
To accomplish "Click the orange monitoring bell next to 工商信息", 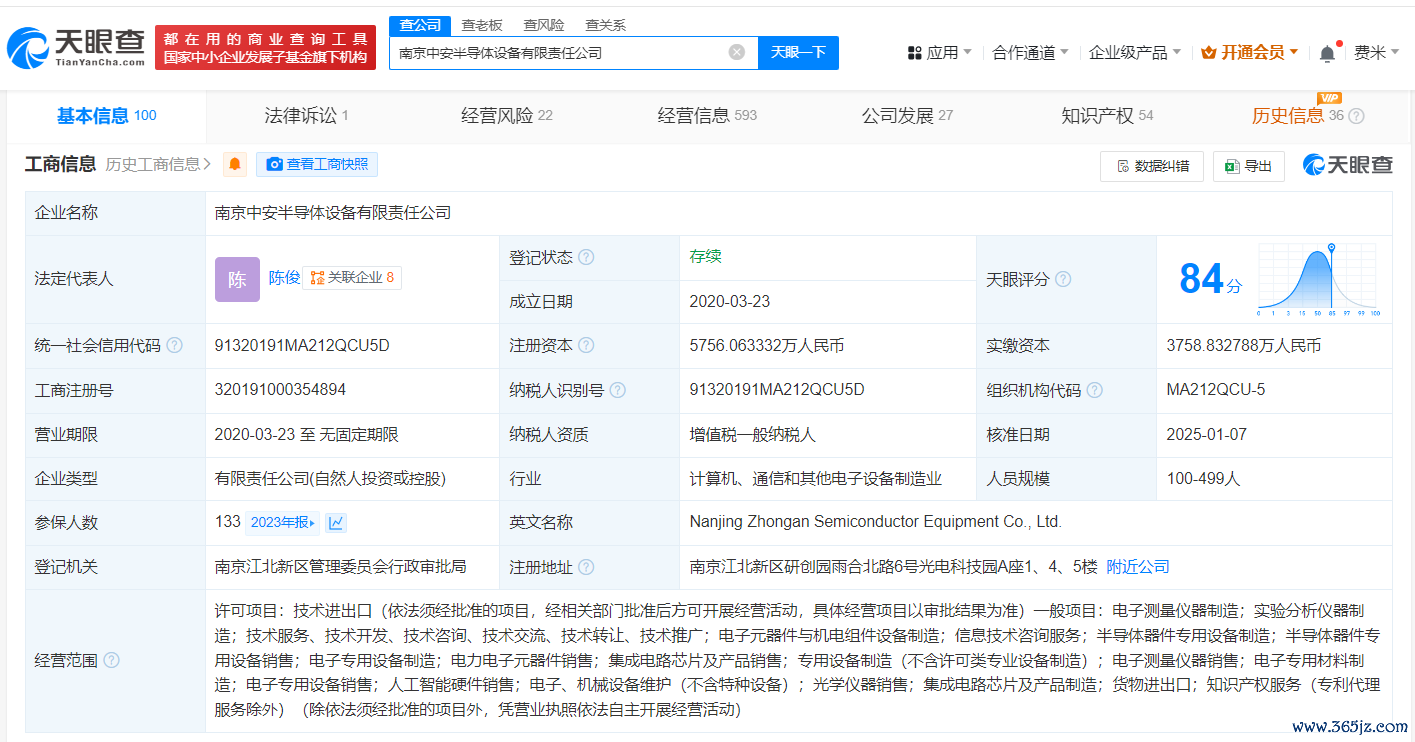I will [235, 165].
